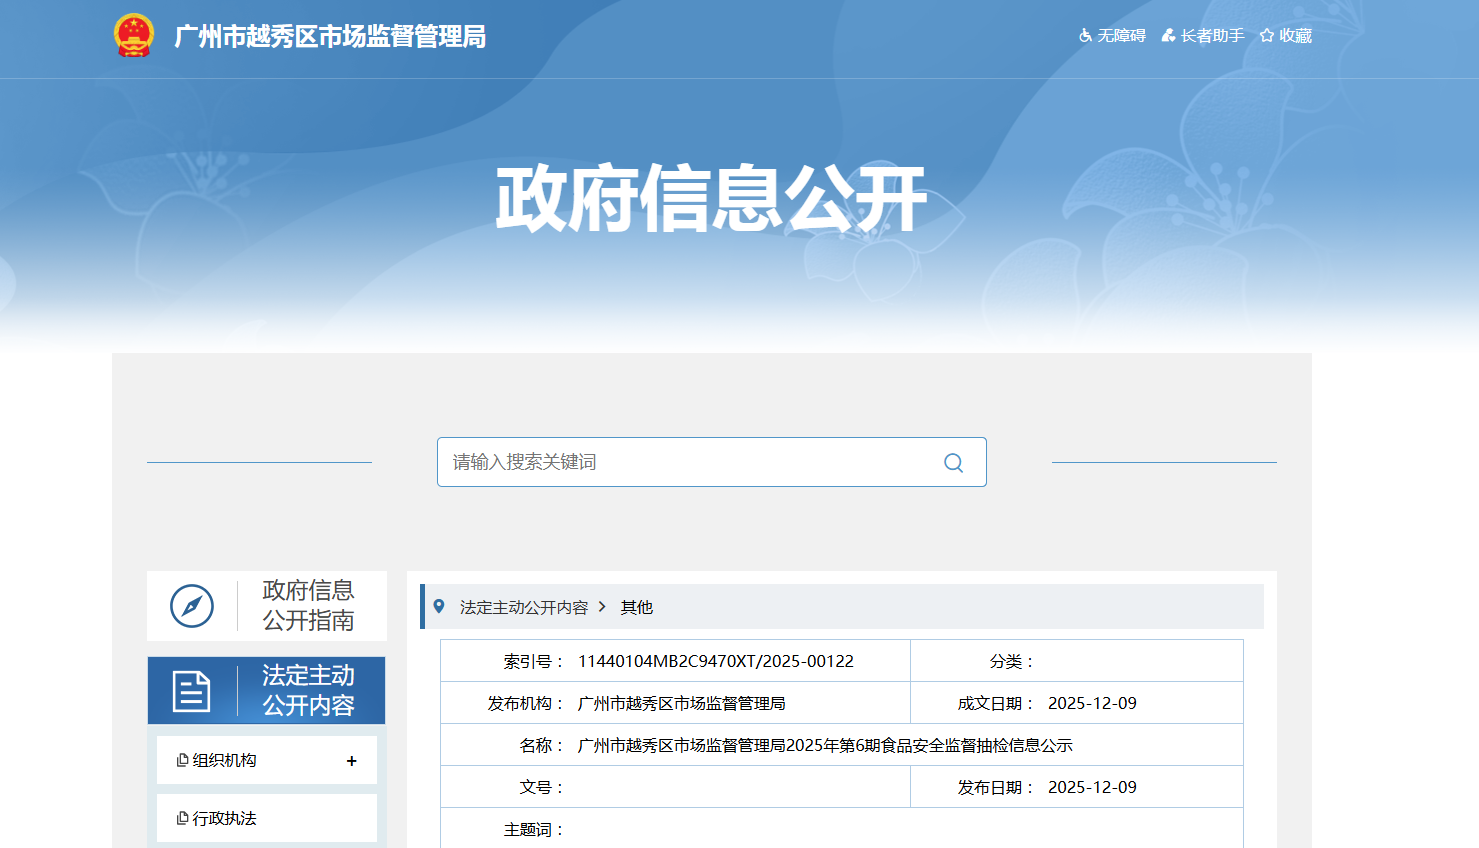Click the accessibility wheelchair icon
This screenshot has height=848, width=1479.
1085,36
